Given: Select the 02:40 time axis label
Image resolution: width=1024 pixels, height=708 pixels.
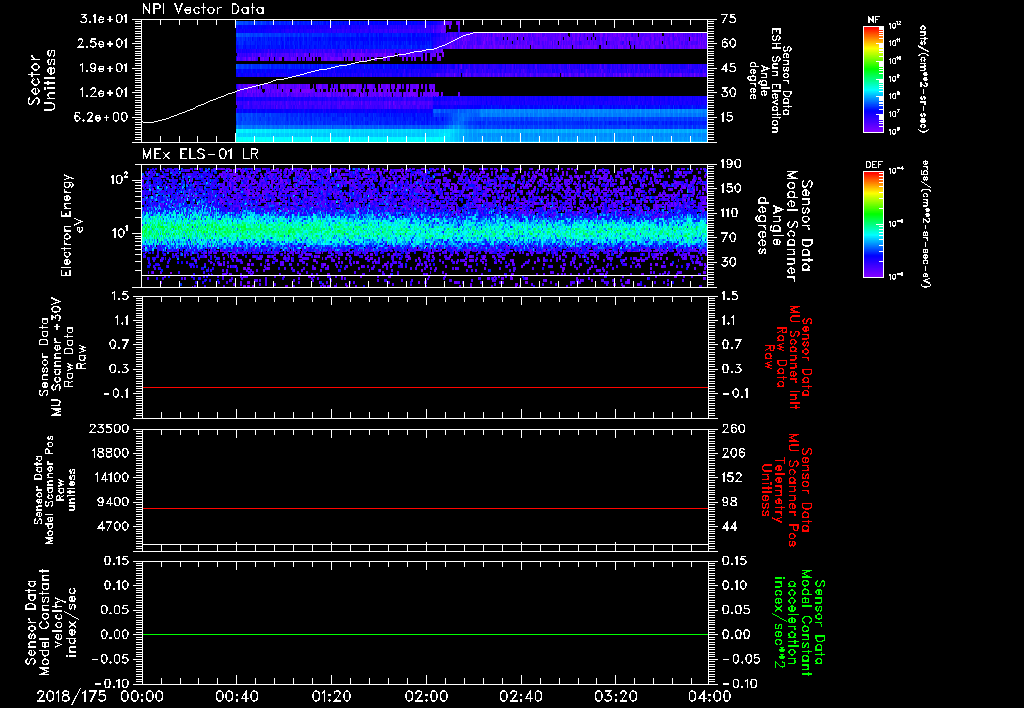Looking at the screenshot, I should [x=520, y=695].
